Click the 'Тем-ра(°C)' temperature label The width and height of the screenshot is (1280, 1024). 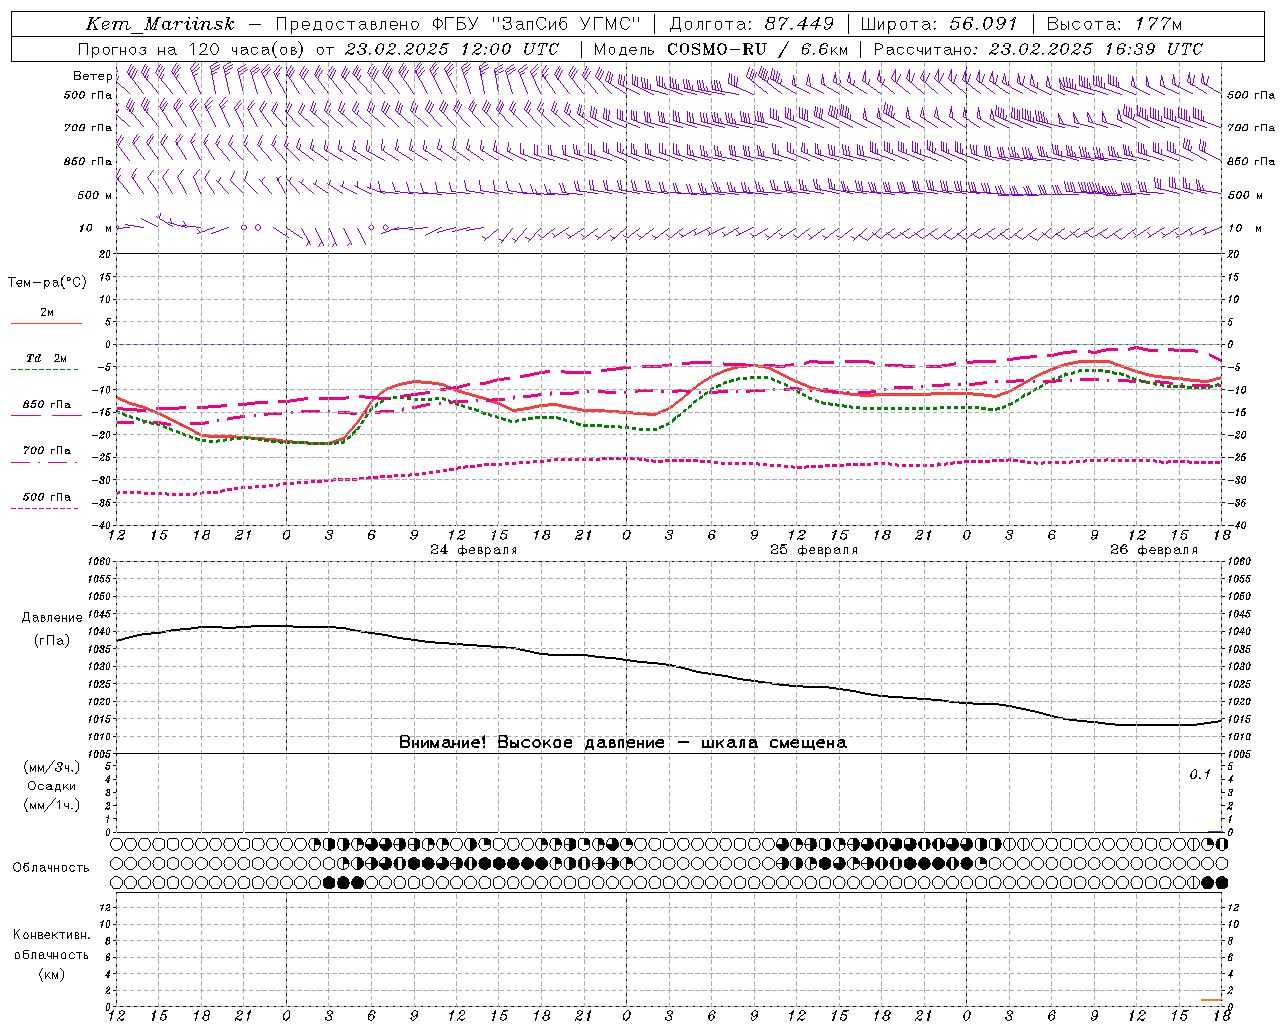47,282
